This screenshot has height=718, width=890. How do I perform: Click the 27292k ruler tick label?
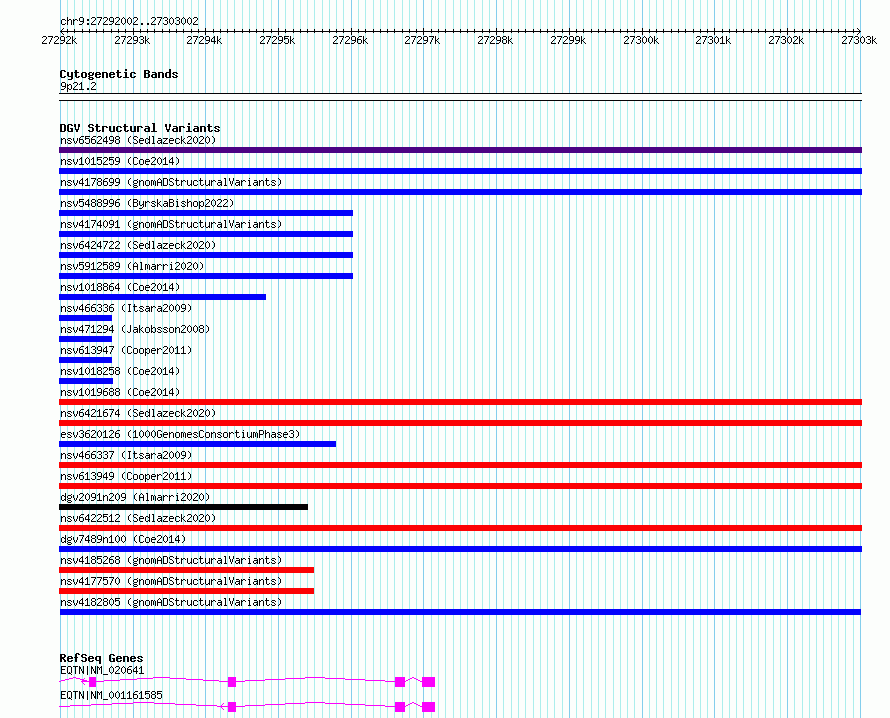(59, 40)
